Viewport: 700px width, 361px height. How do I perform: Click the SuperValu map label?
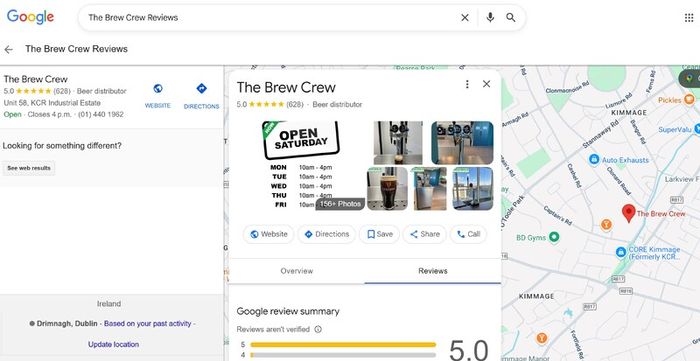675,129
